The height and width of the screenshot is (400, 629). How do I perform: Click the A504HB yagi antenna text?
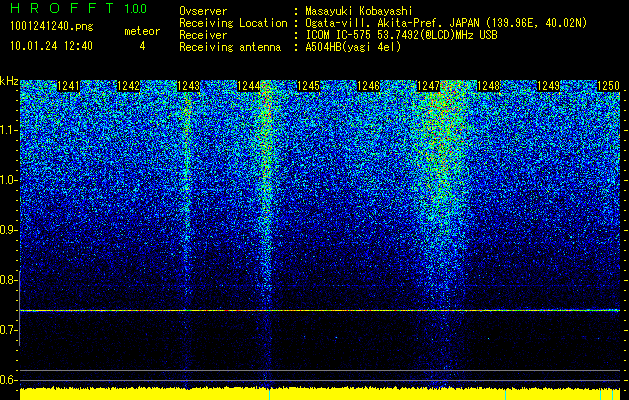pos(353,47)
